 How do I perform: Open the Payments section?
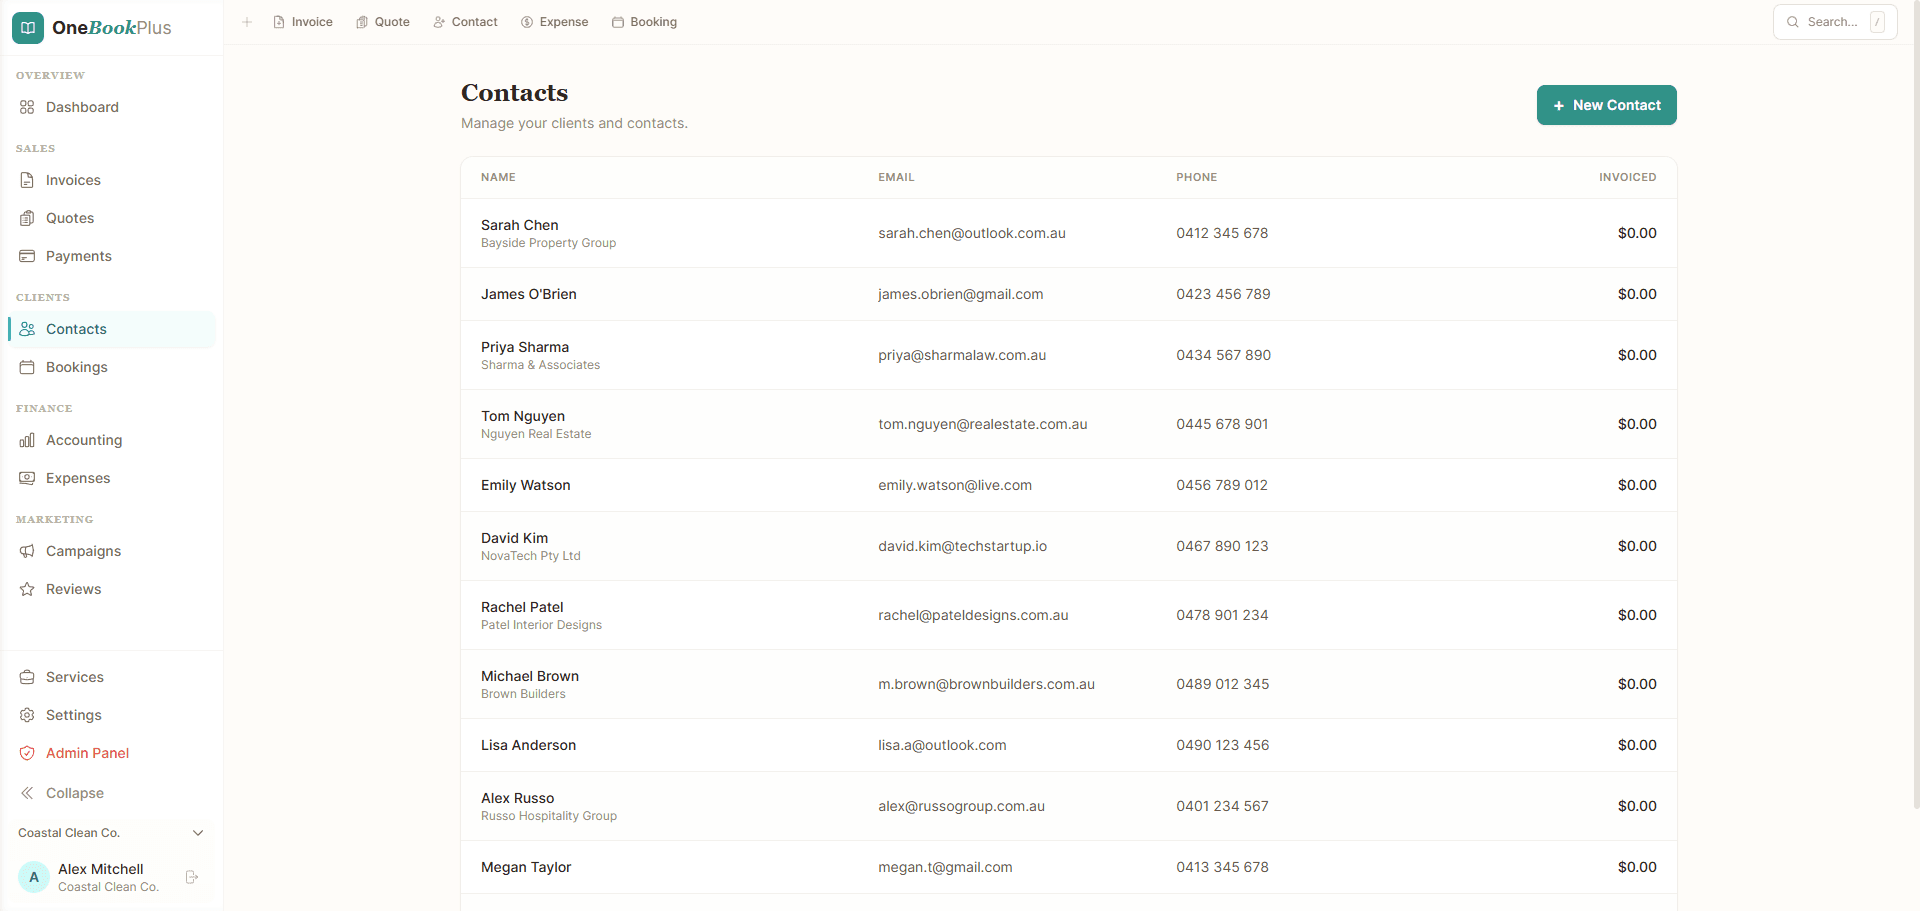coord(78,256)
